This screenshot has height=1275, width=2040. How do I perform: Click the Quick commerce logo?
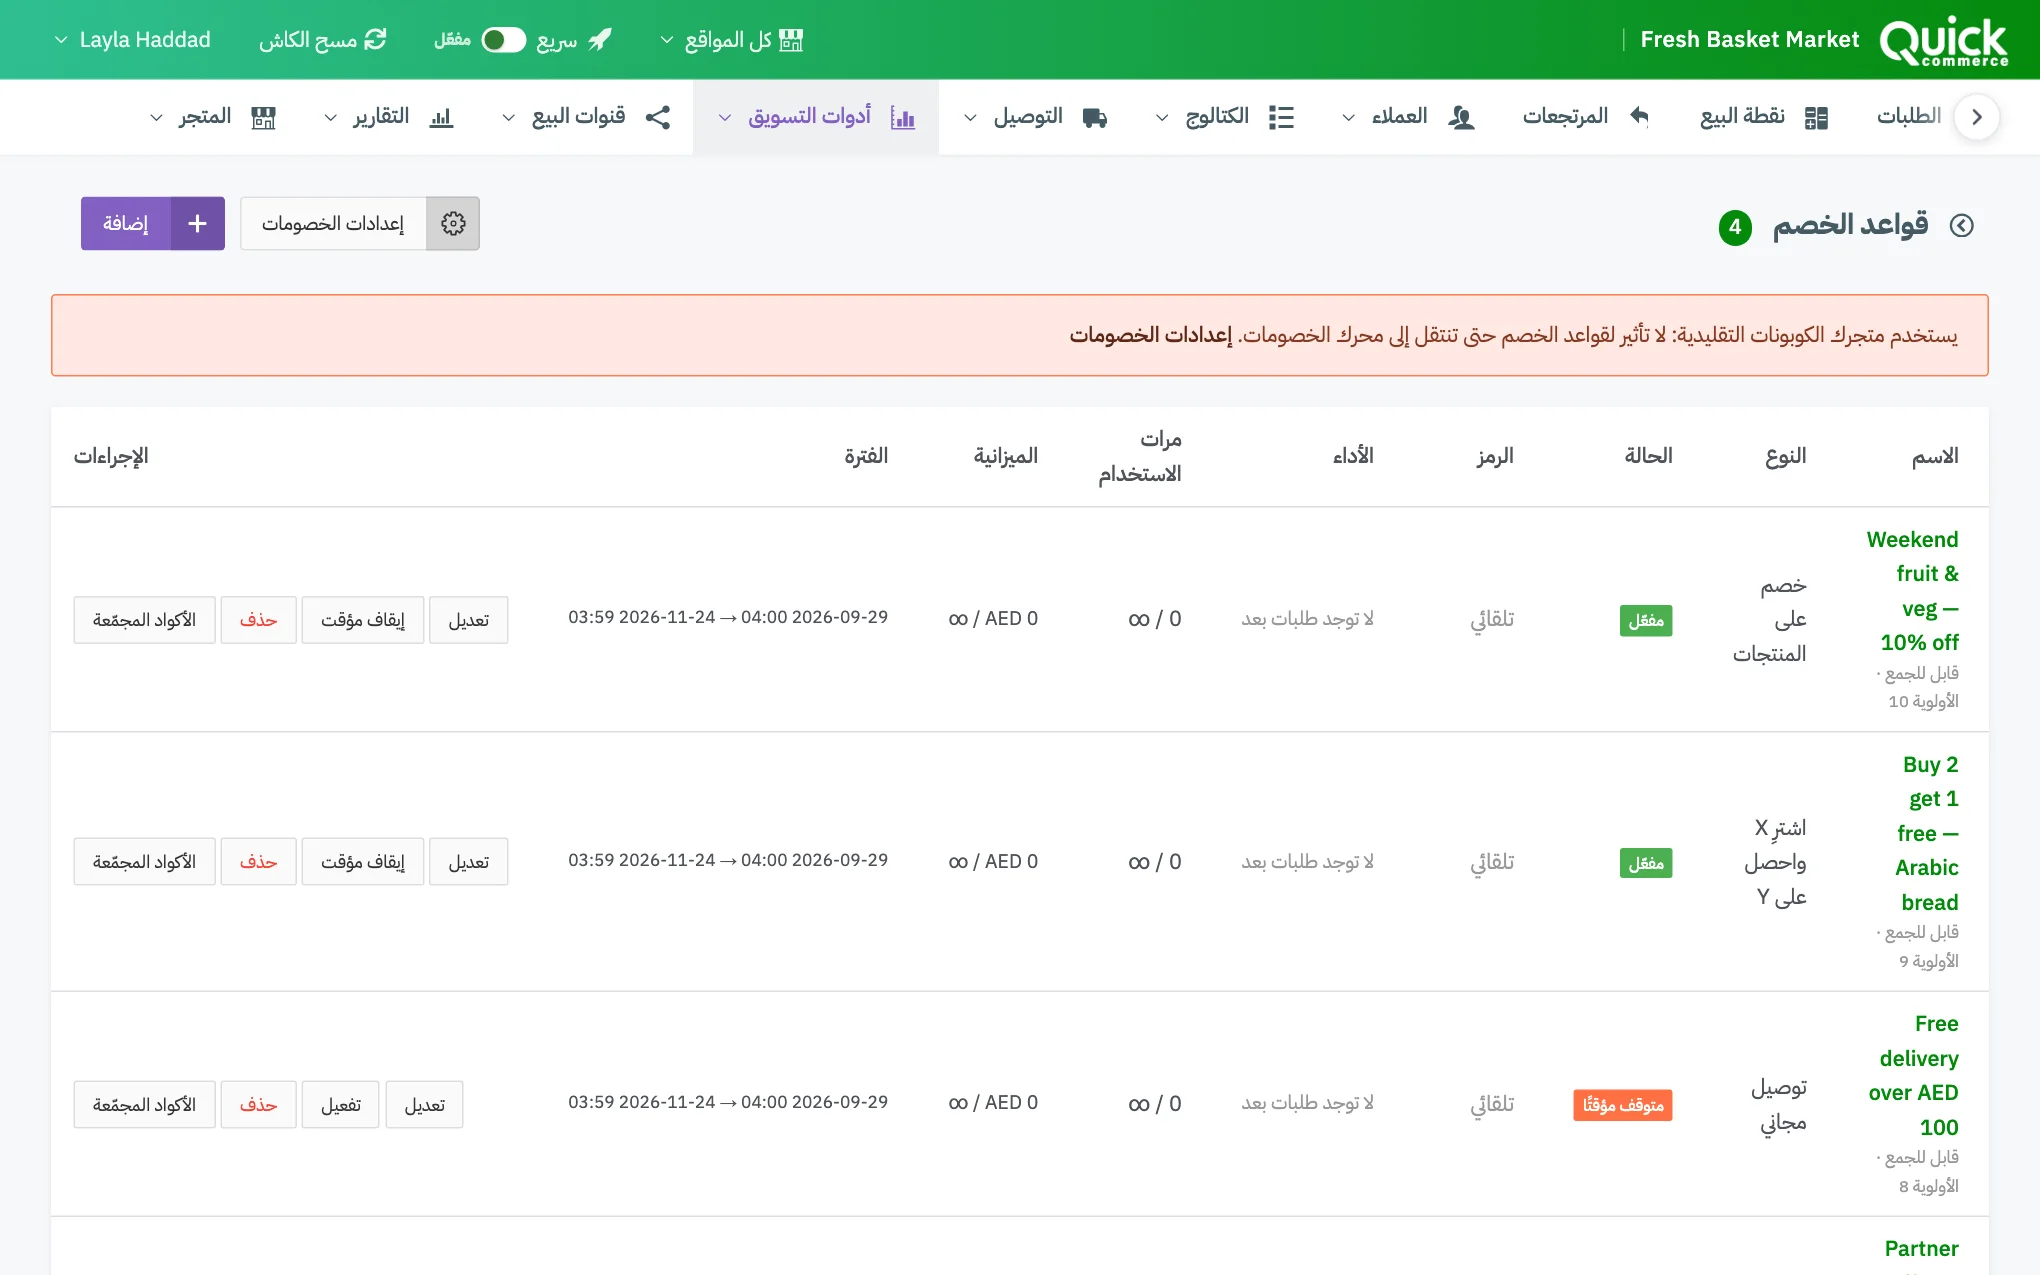click(x=1943, y=40)
